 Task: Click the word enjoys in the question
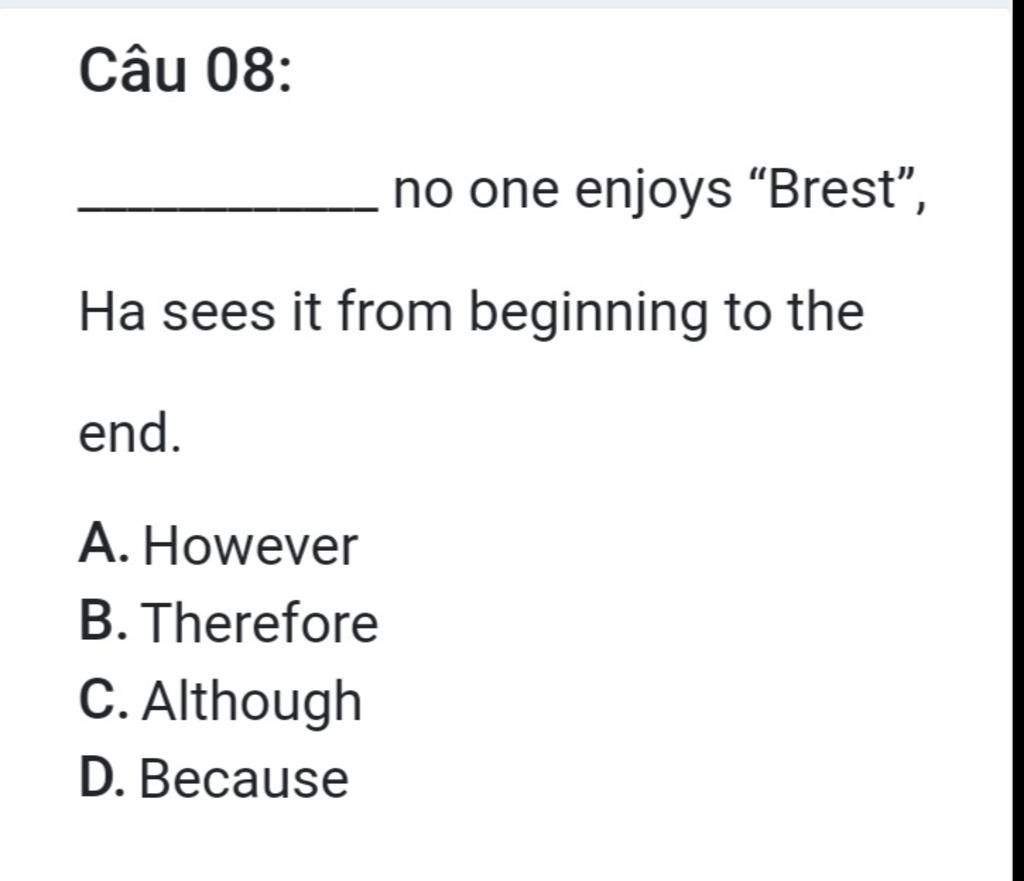click(x=653, y=193)
